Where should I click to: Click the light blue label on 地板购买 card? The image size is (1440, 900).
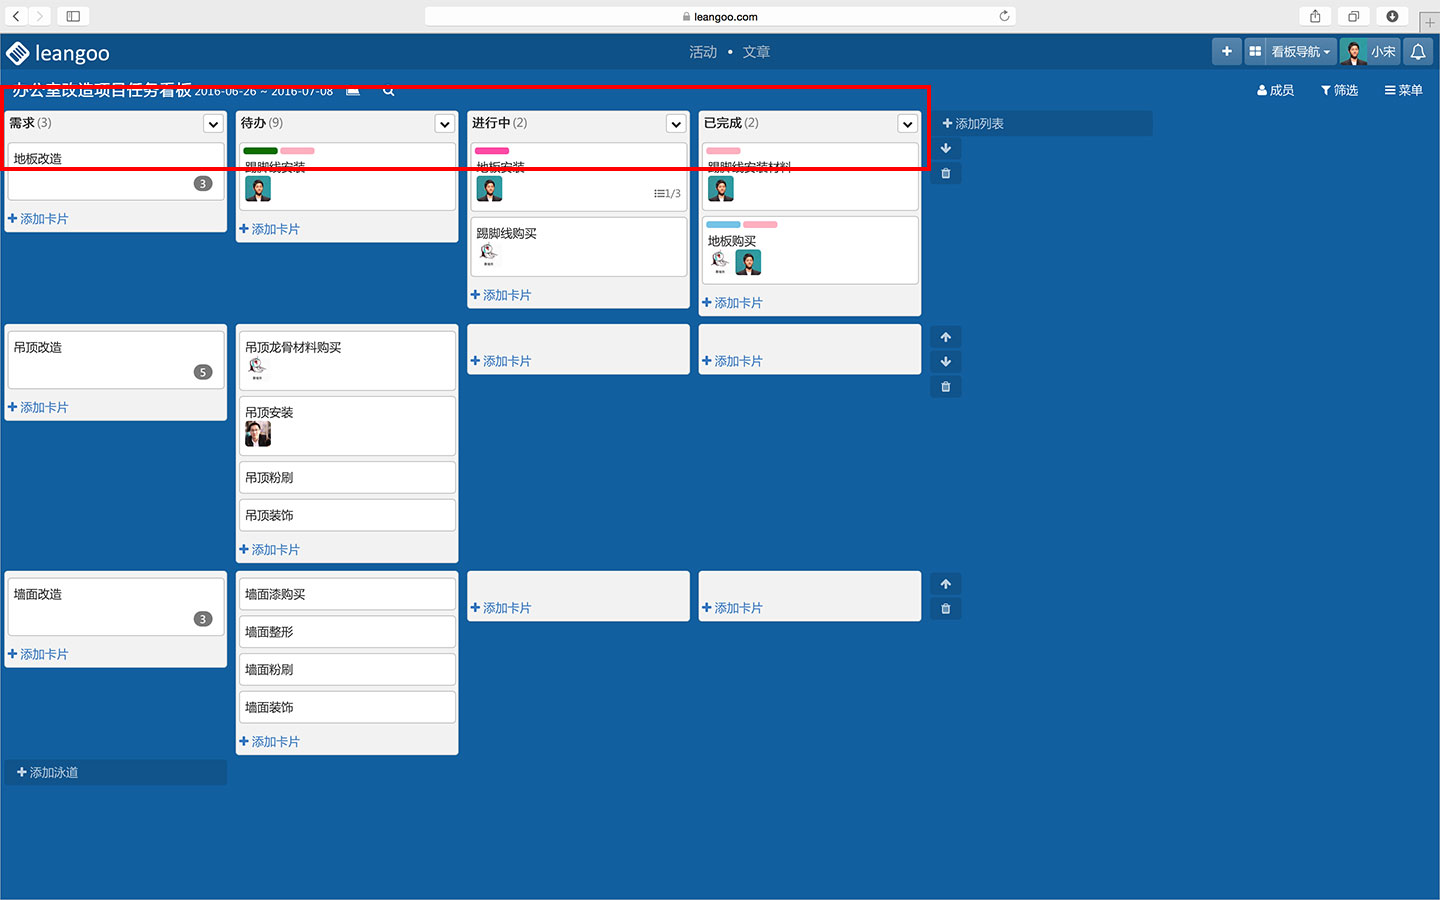click(723, 225)
